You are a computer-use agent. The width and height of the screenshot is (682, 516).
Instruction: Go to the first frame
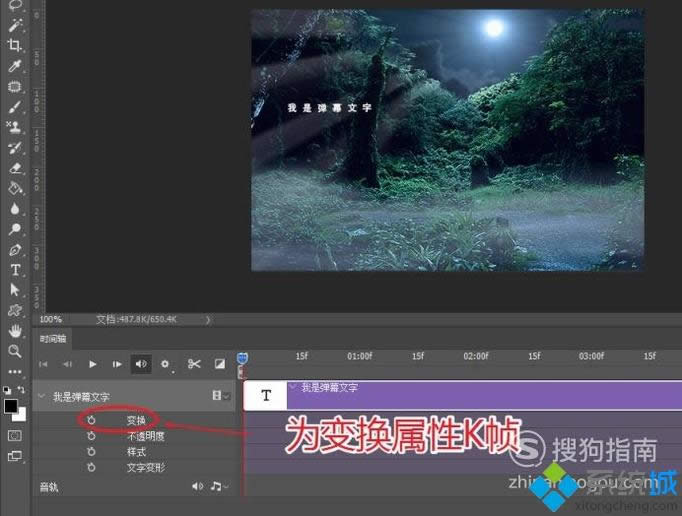[x=43, y=364]
